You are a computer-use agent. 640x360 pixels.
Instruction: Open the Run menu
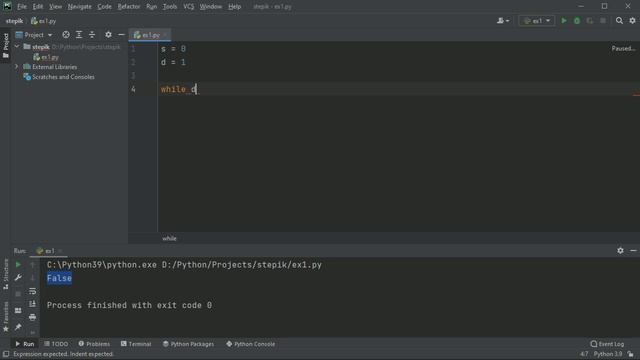pyautogui.click(x=151, y=7)
